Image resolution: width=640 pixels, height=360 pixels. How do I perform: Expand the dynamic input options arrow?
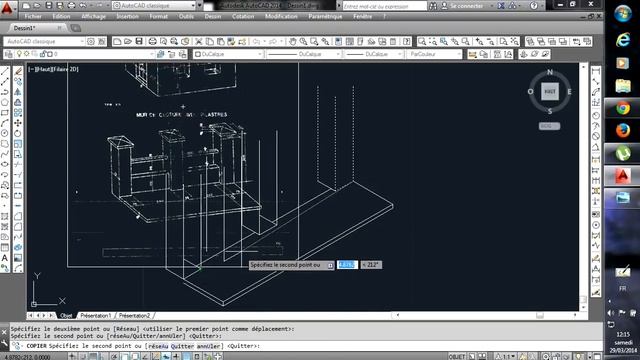[x=330, y=265]
